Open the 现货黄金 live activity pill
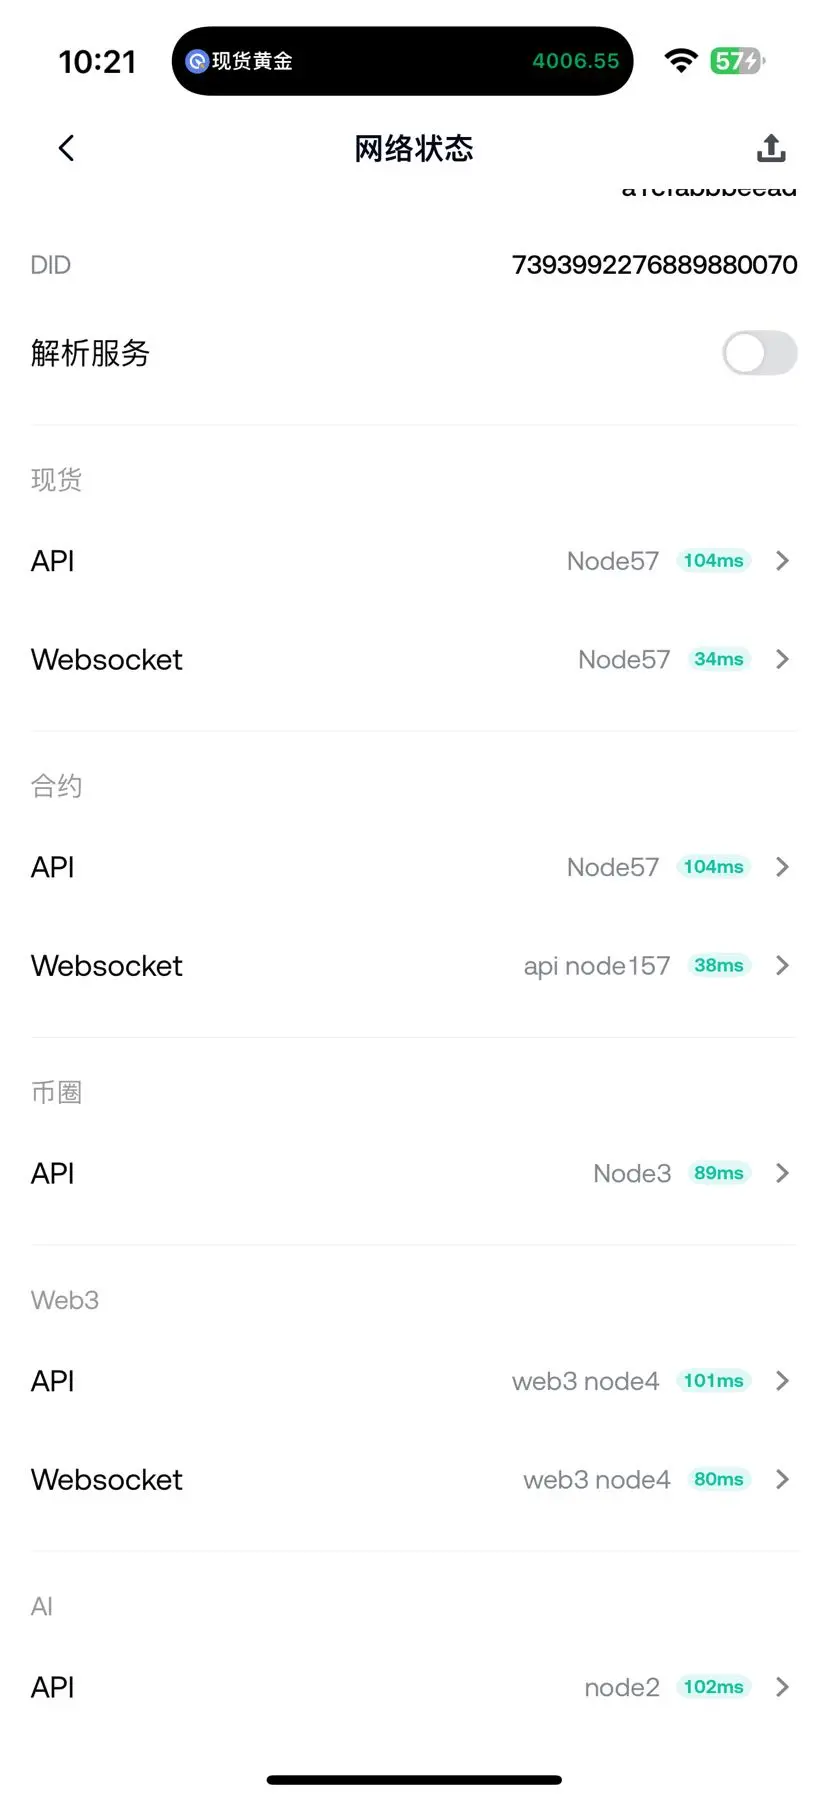The image size is (828, 1800). [402, 61]
